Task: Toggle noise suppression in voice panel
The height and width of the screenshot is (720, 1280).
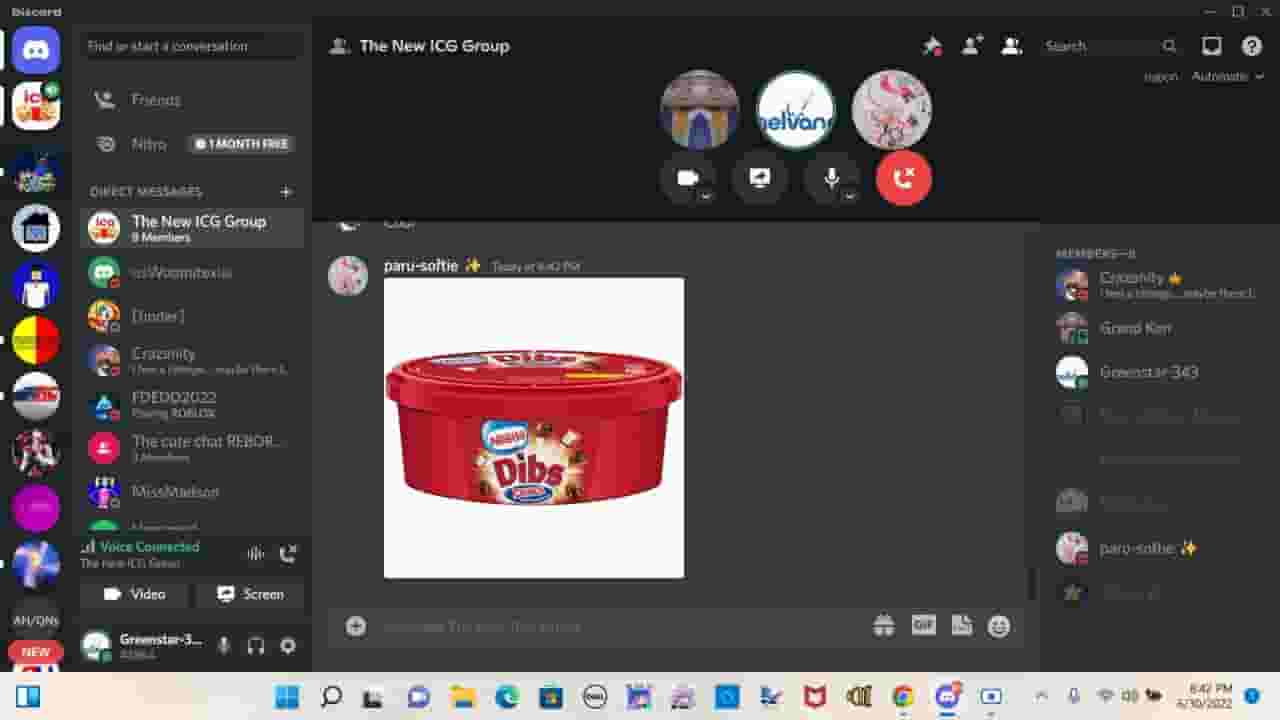Action: tap(256, 554)
